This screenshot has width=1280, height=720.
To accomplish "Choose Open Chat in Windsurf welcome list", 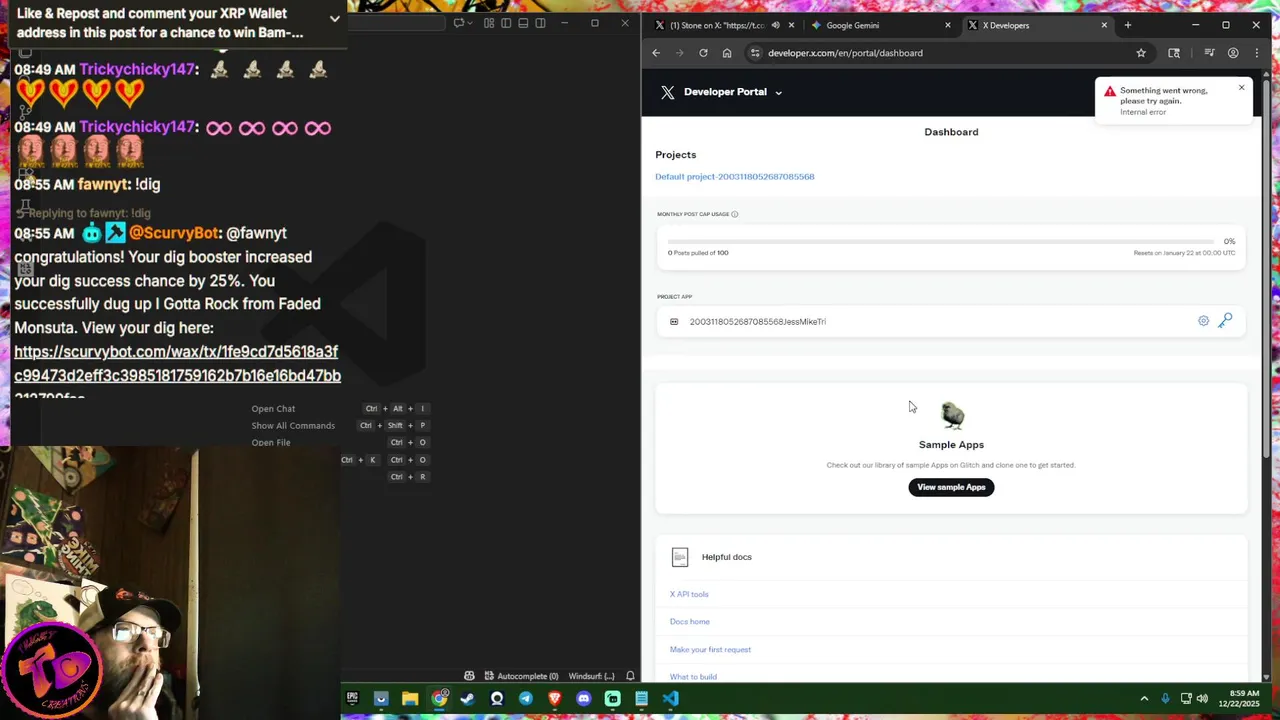I will pyautogui.click(x=273, y=409).
